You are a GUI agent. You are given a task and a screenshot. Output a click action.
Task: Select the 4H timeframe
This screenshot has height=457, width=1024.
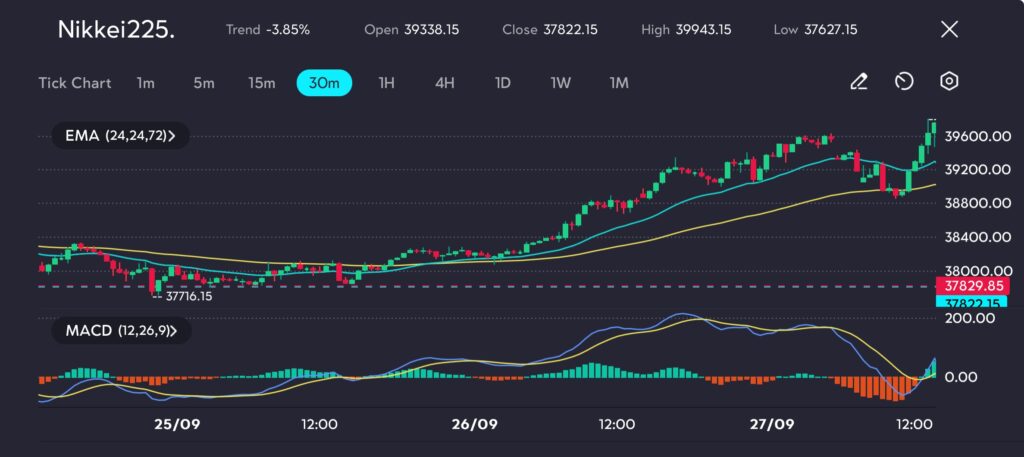point(445,83)
